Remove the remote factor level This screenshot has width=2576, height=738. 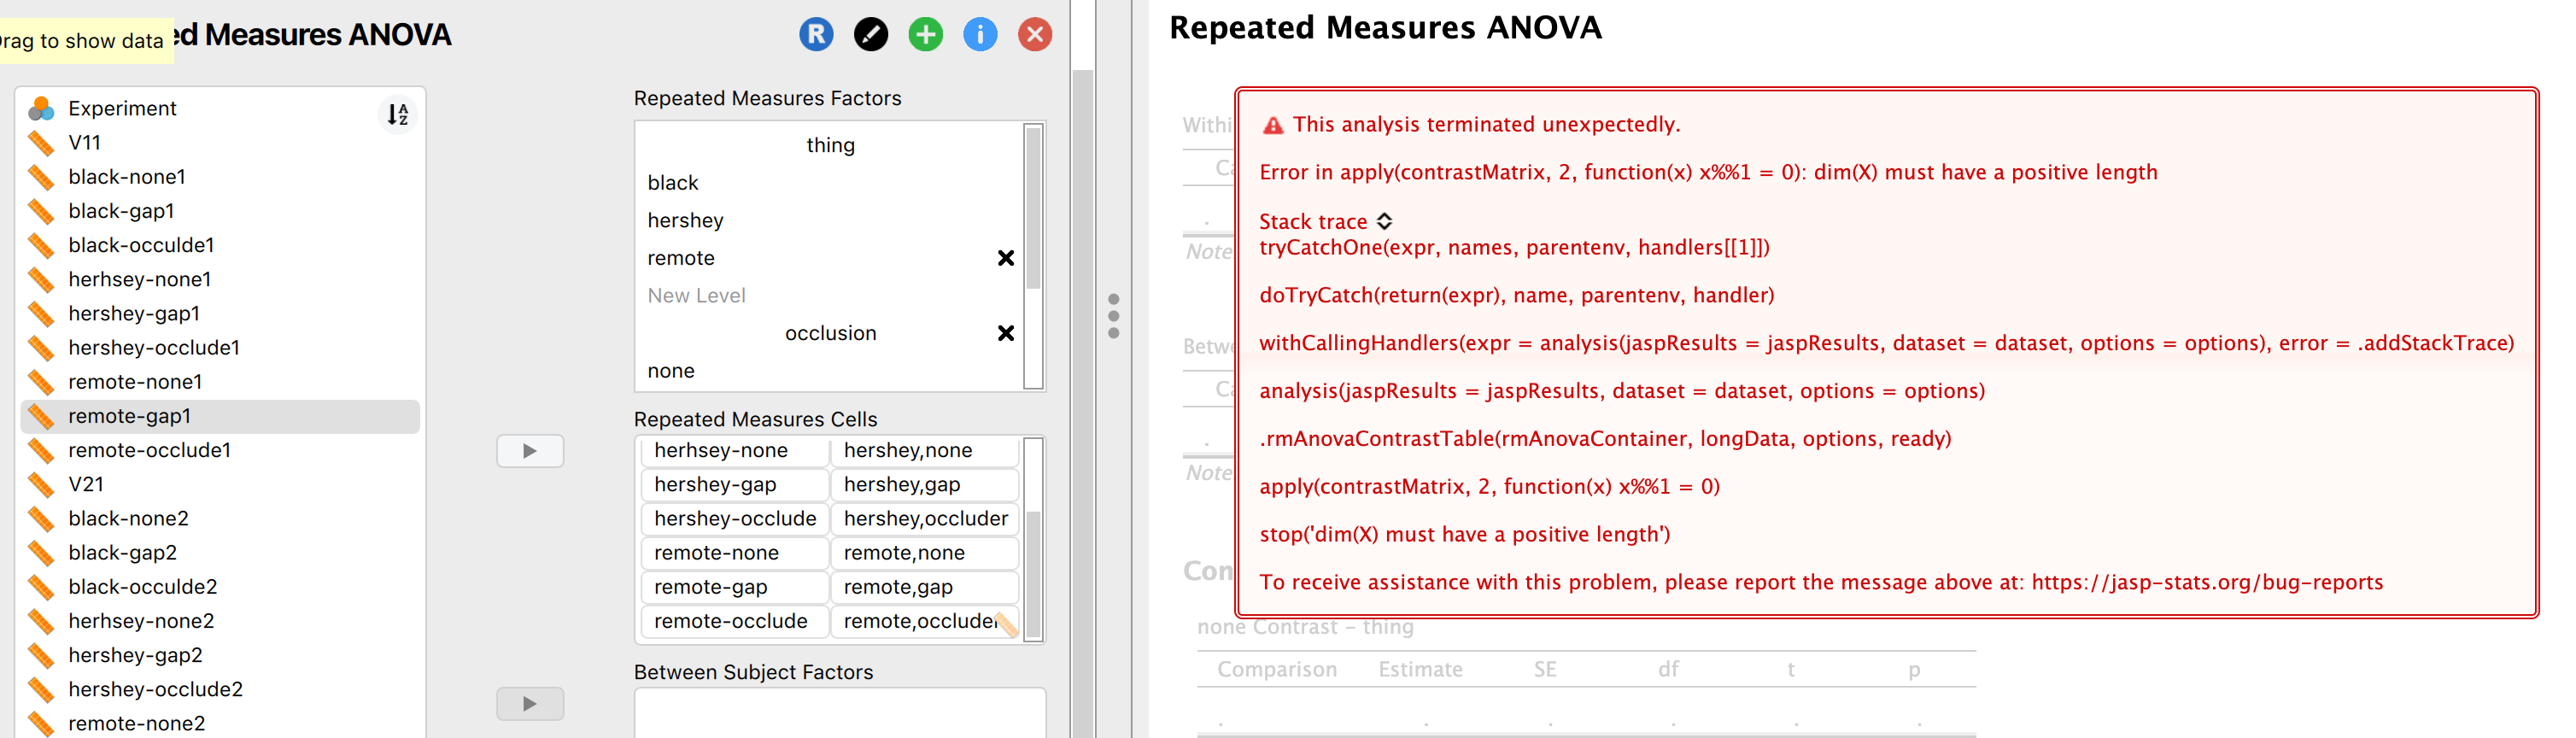[x=1006, y=257]
